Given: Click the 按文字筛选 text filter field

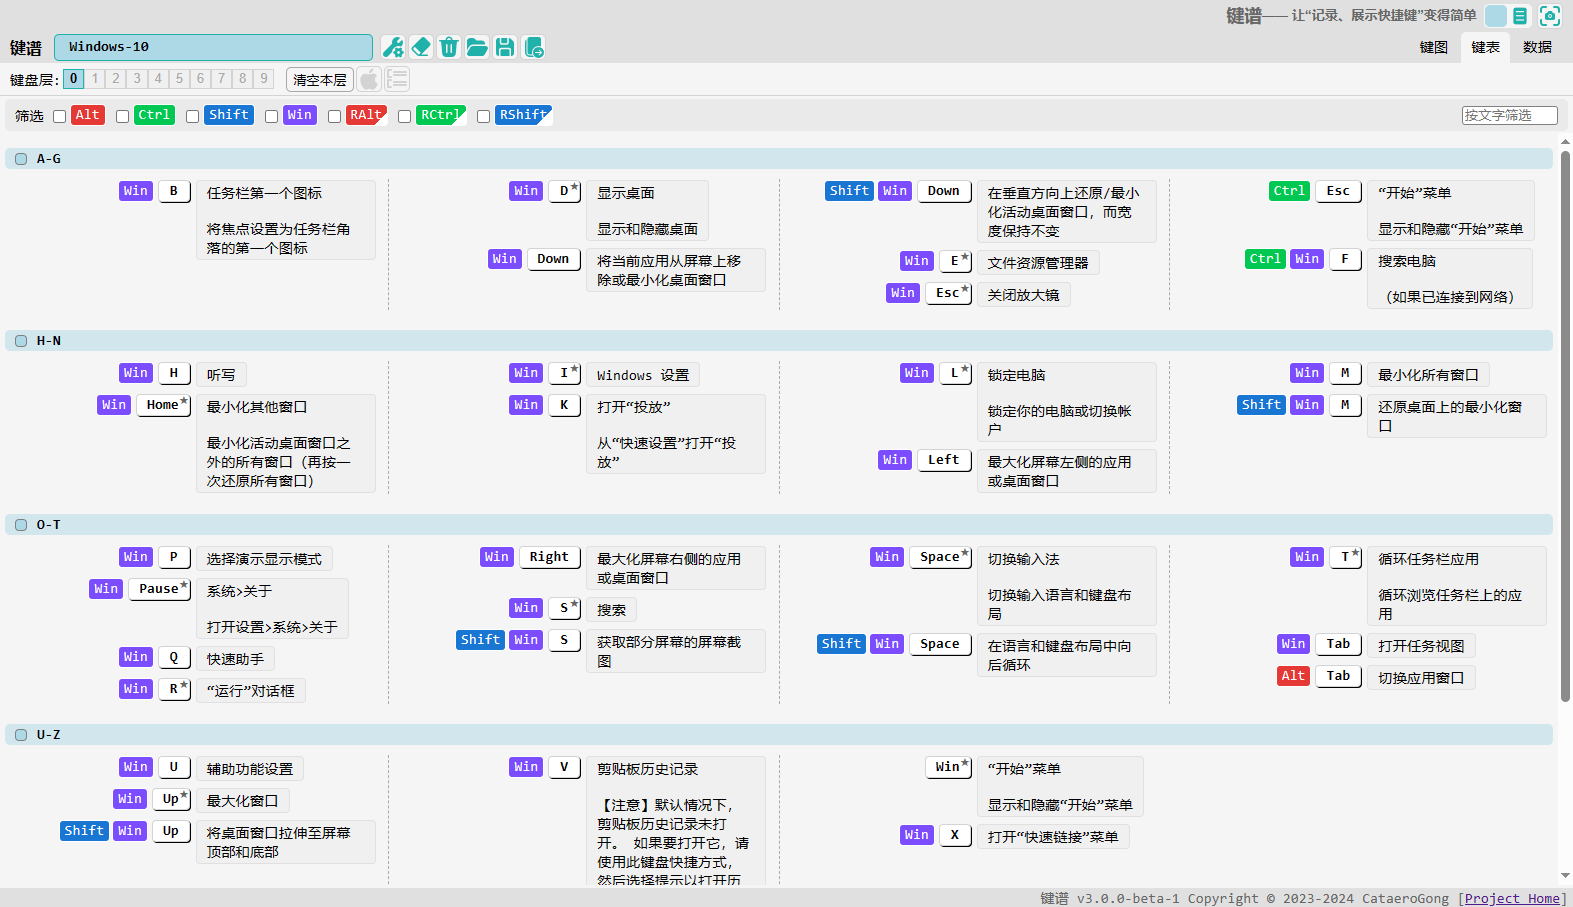Looking at the screenshot, I should 1508,116.
